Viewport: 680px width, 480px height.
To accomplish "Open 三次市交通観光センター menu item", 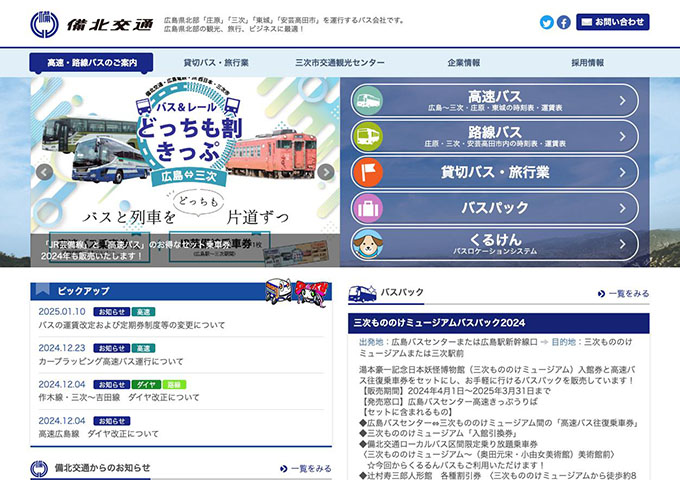I will coord(340,63).
